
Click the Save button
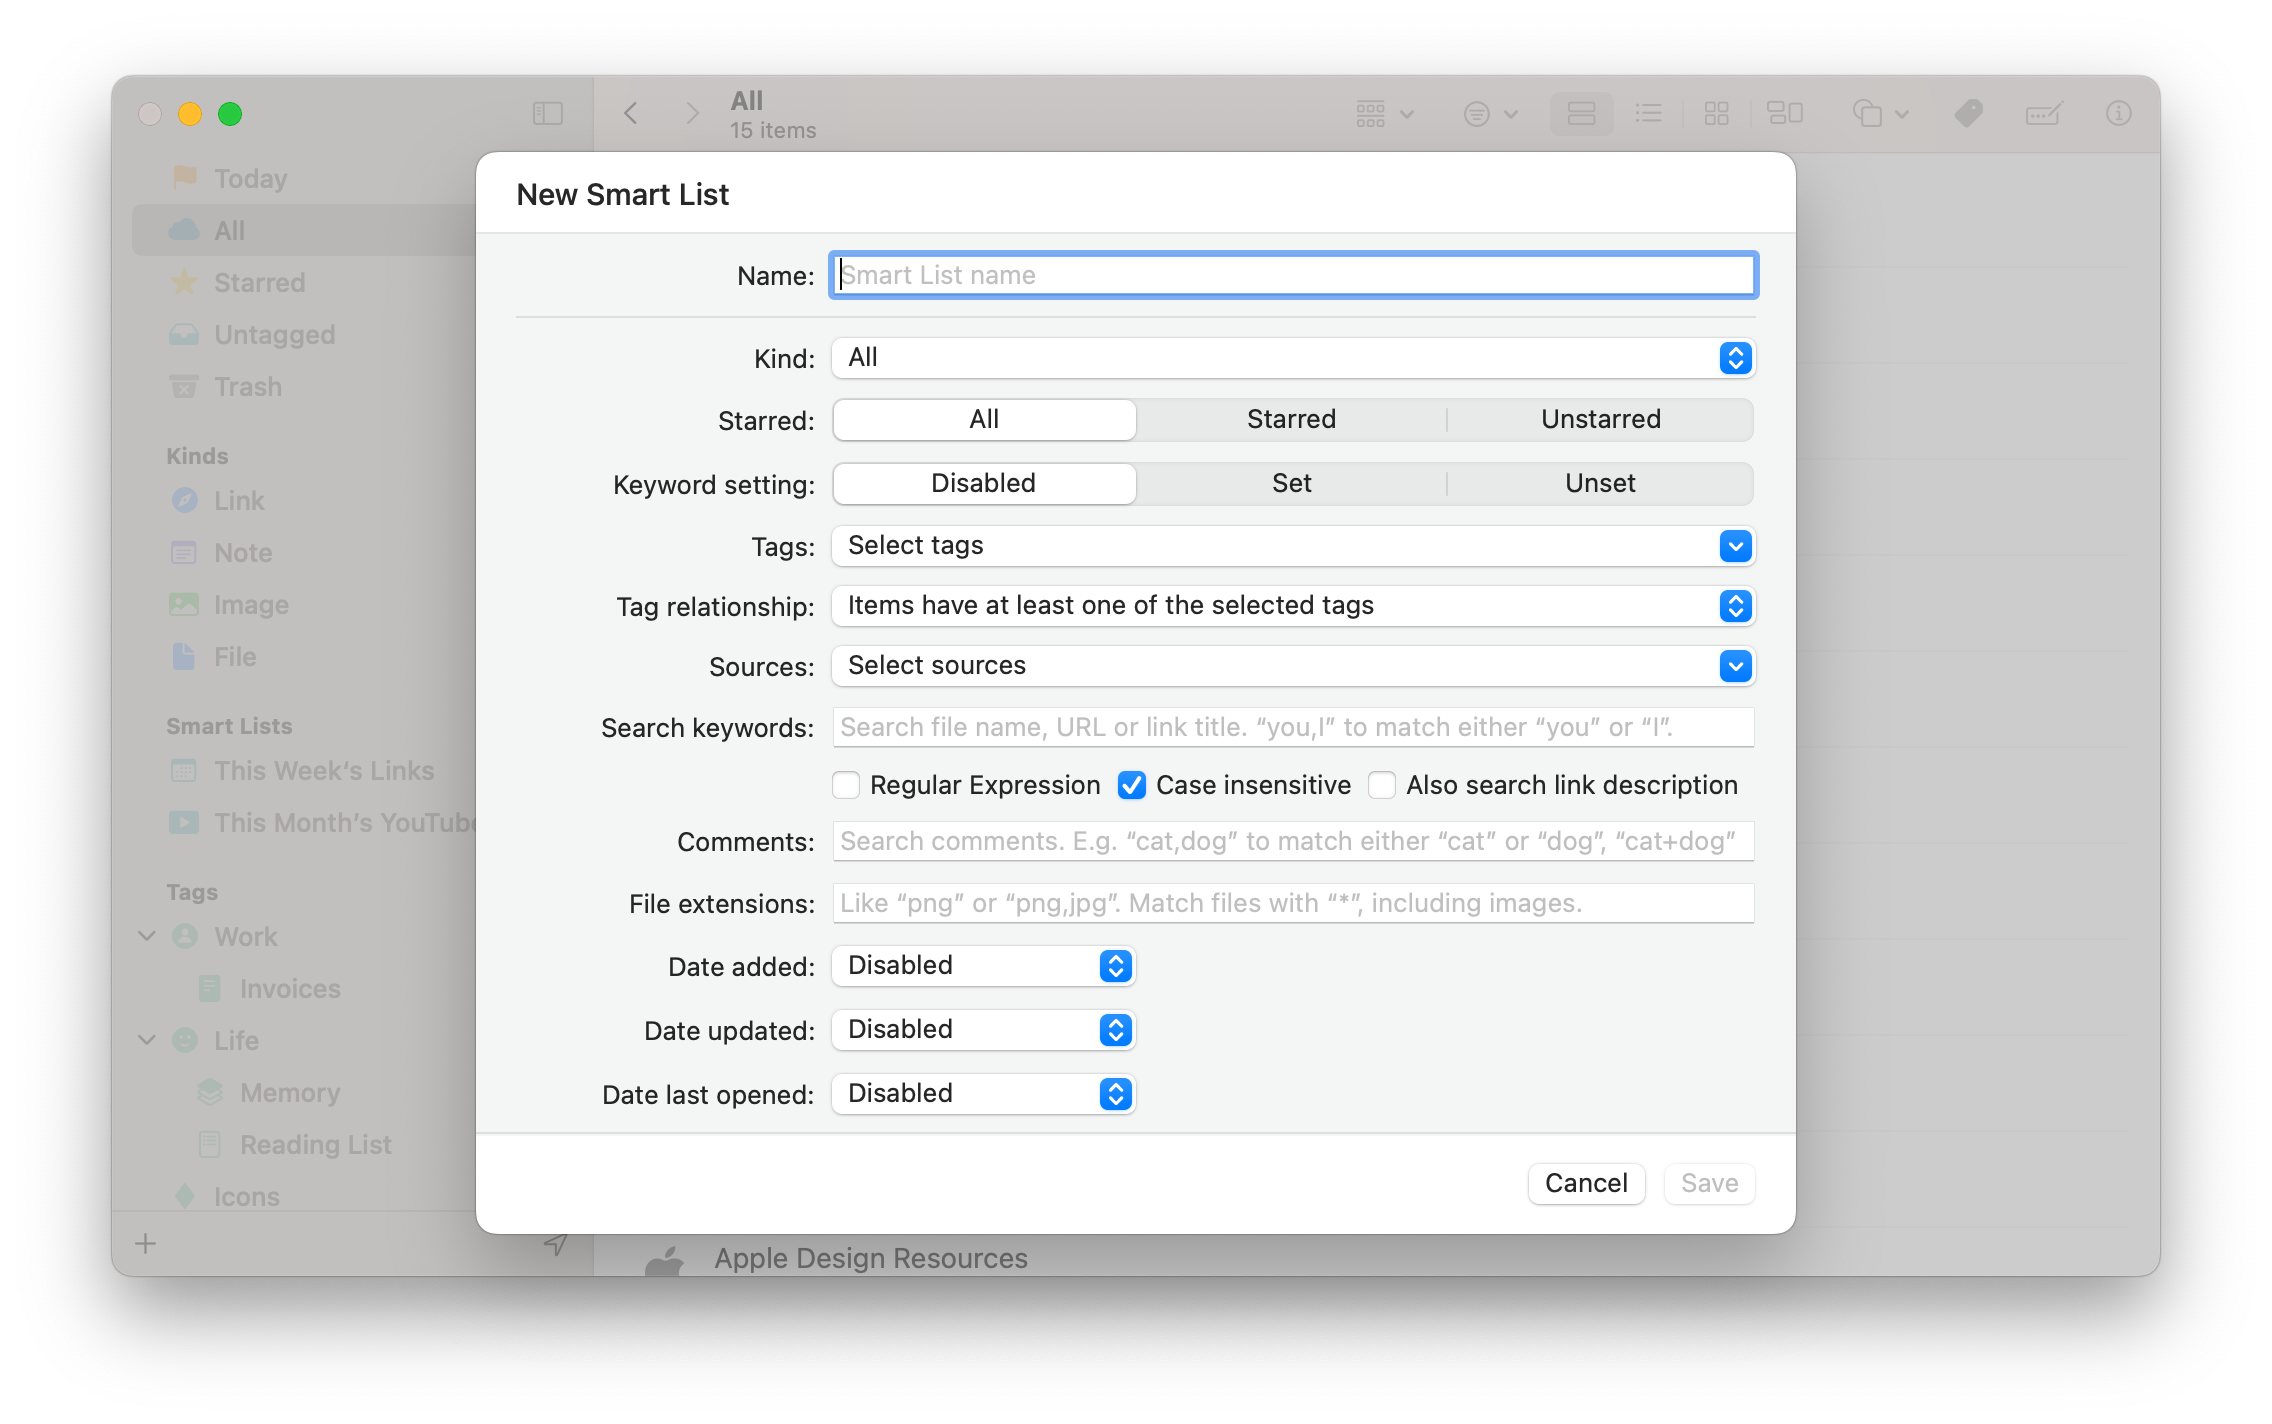point(1709,1183)
